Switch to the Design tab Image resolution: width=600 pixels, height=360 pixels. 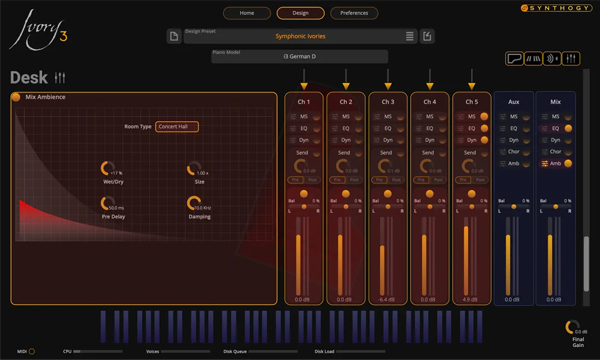click(300, 13)
